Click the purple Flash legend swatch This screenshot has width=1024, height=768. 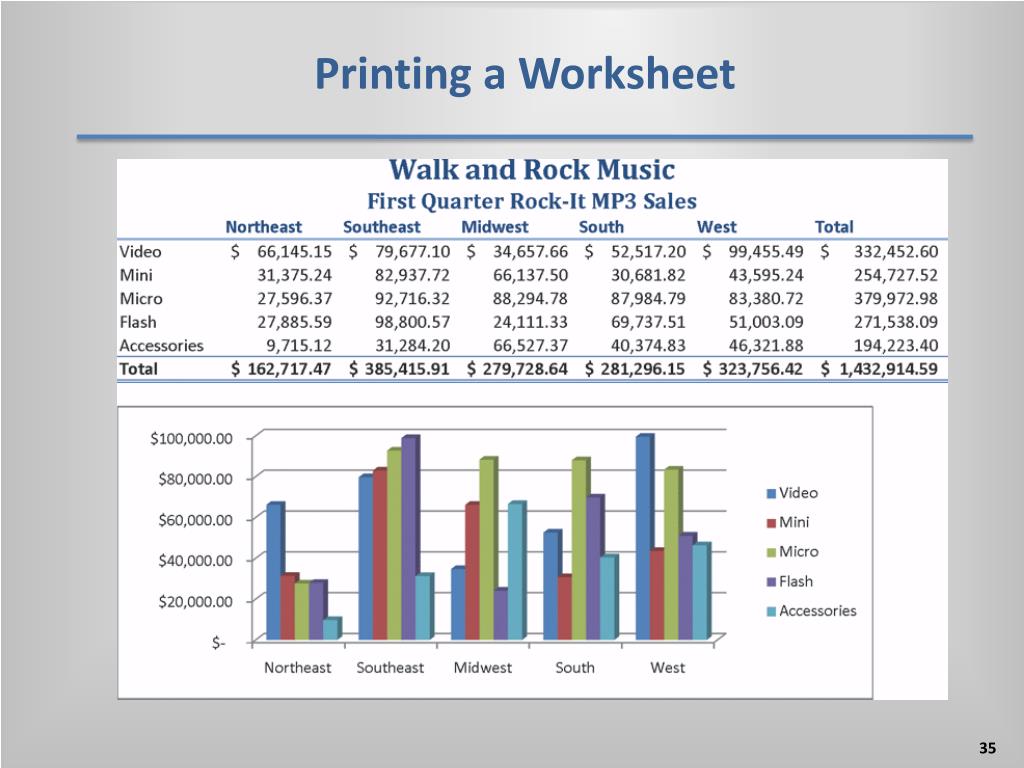tap(771, 582)
